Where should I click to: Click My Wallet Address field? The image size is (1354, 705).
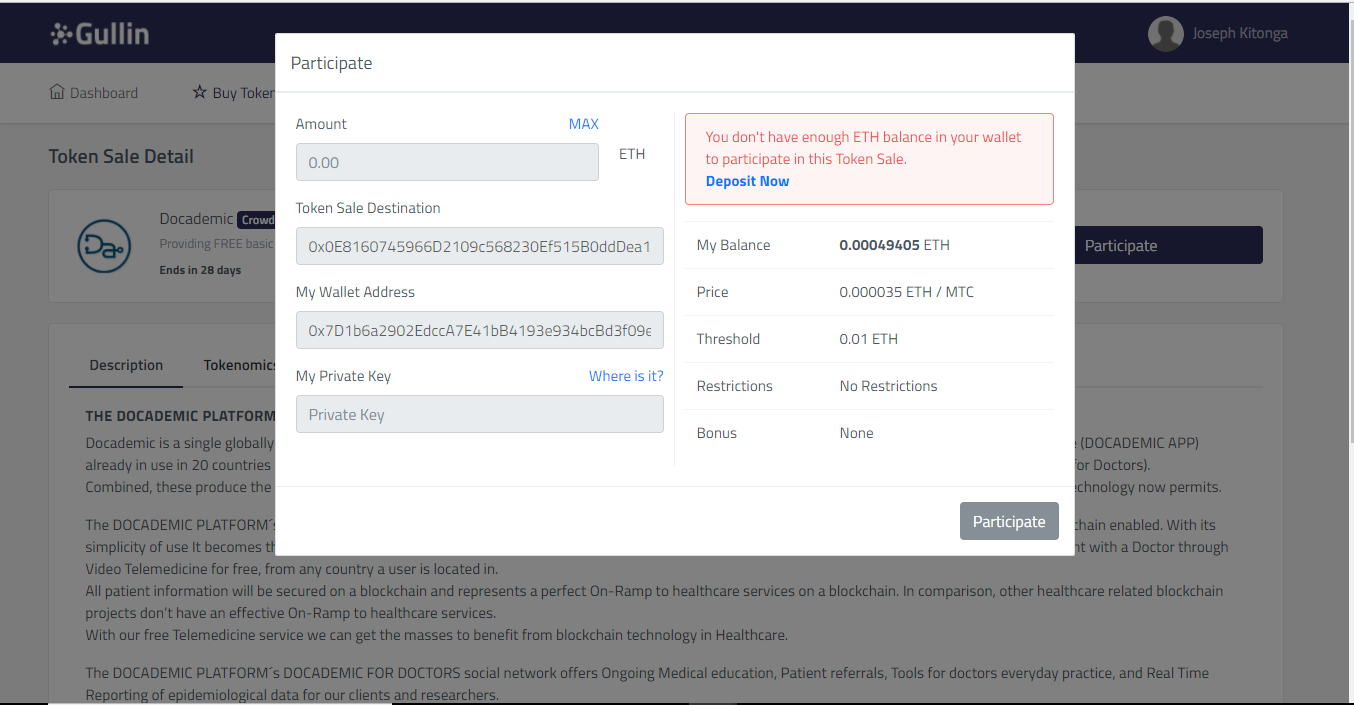480,330
